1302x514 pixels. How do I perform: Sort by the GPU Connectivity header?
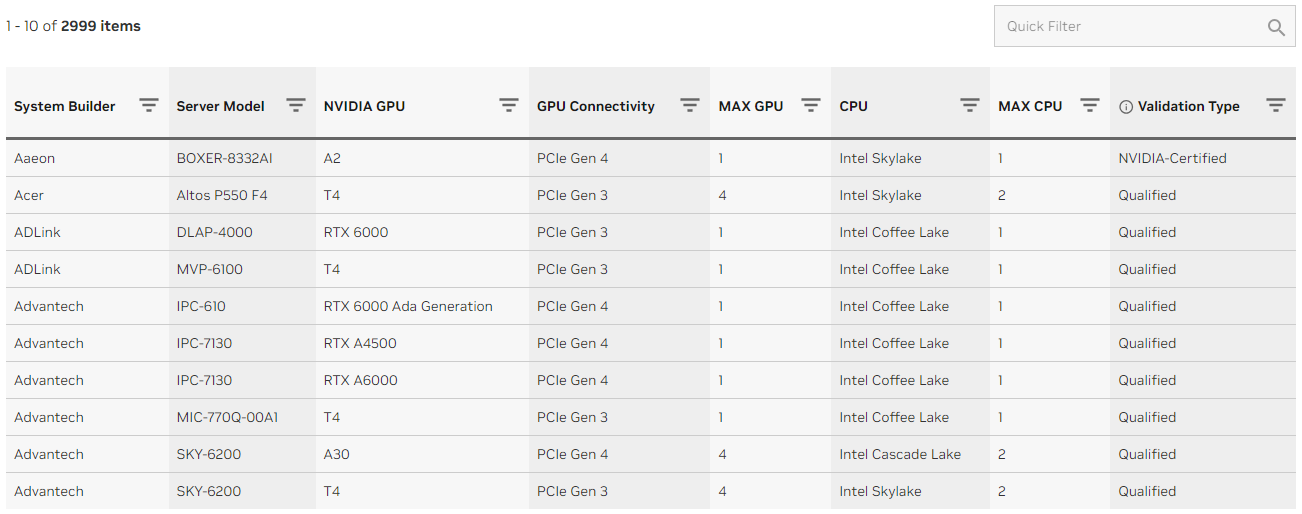click(x=596, y=106)
